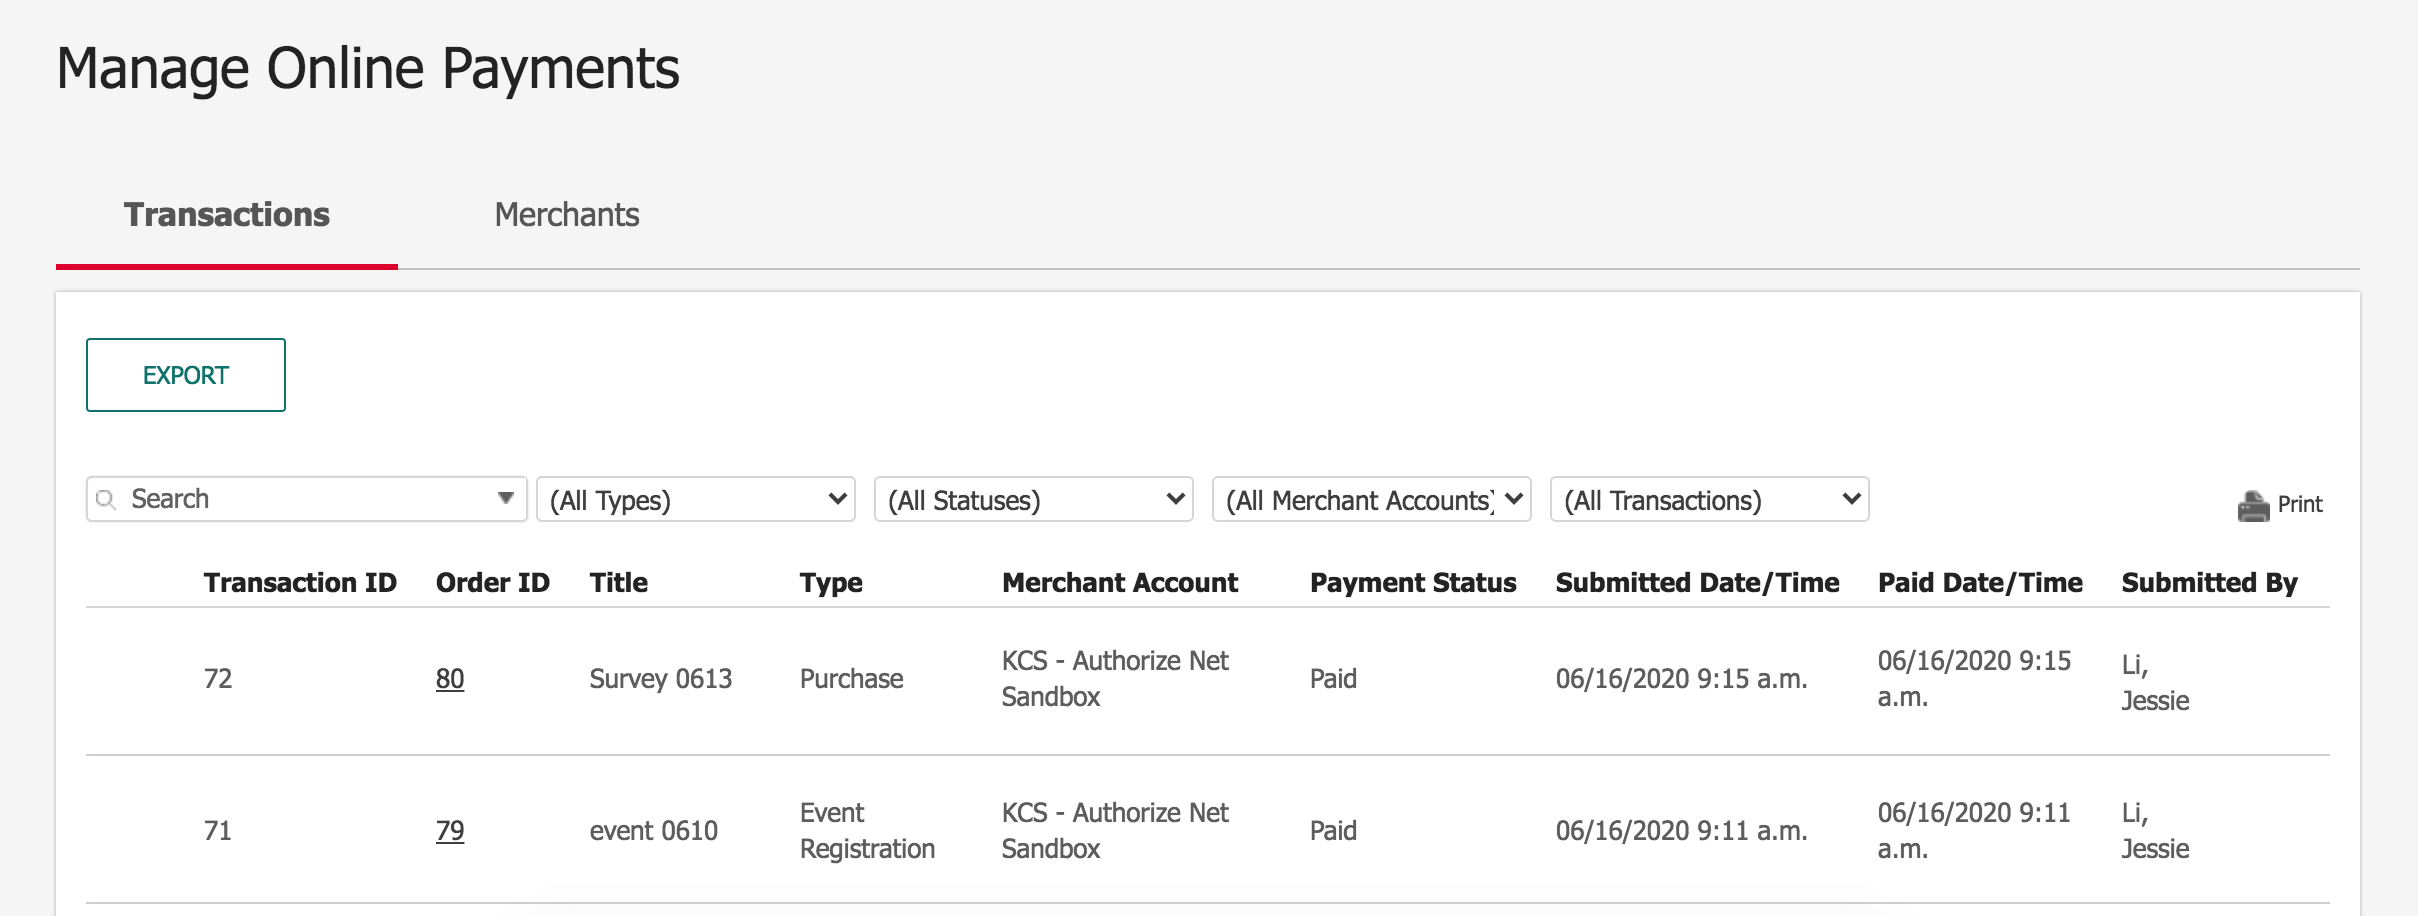Open the (All Statuses) filter dropdown
Image resolution: width=2418 pixels, height=916 pixels.
(1033, 498)
